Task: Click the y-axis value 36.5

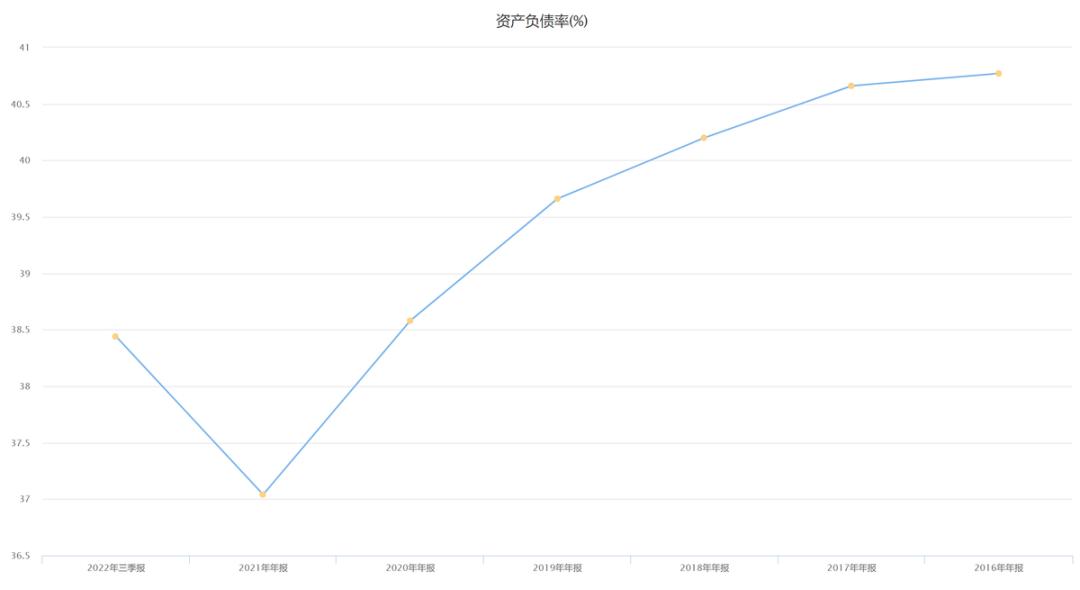Action: pyautogui.click(x=21, y=556)
